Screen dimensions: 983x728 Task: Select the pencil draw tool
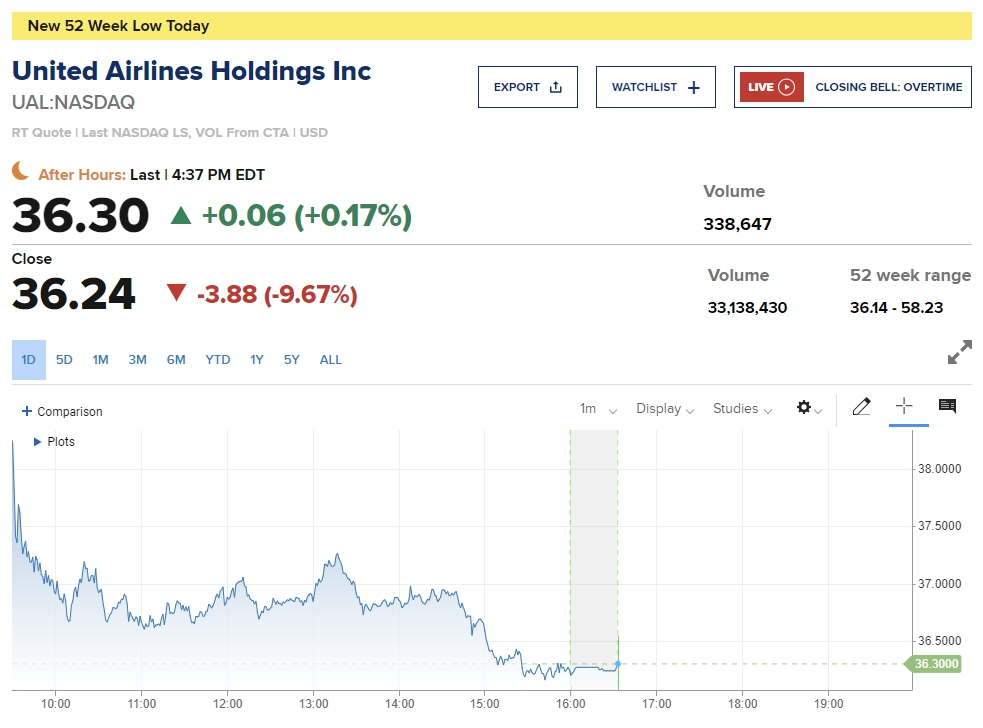click(861, 407)
